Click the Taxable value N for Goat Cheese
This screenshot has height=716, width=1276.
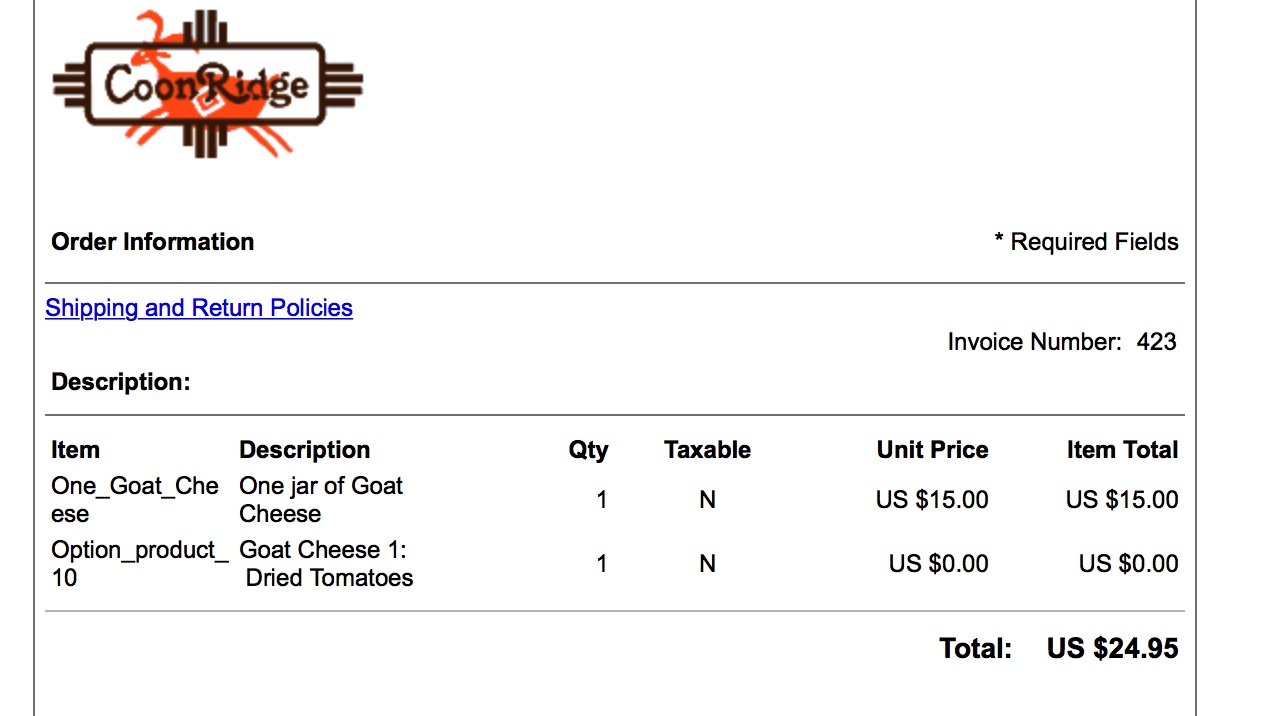point(707,500)
